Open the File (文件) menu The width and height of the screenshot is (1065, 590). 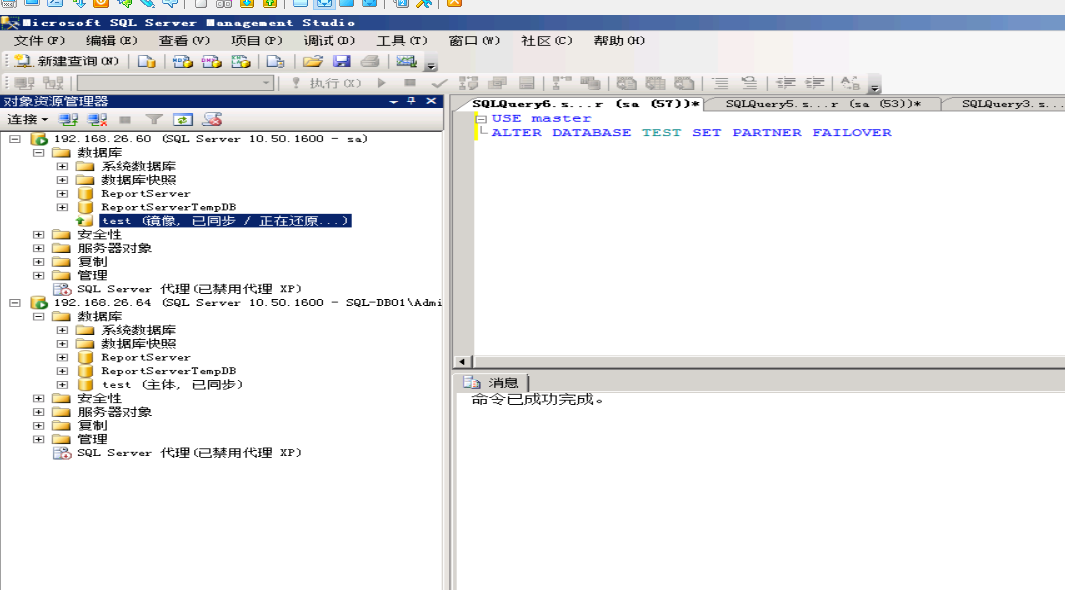click(x=39, y=41)
